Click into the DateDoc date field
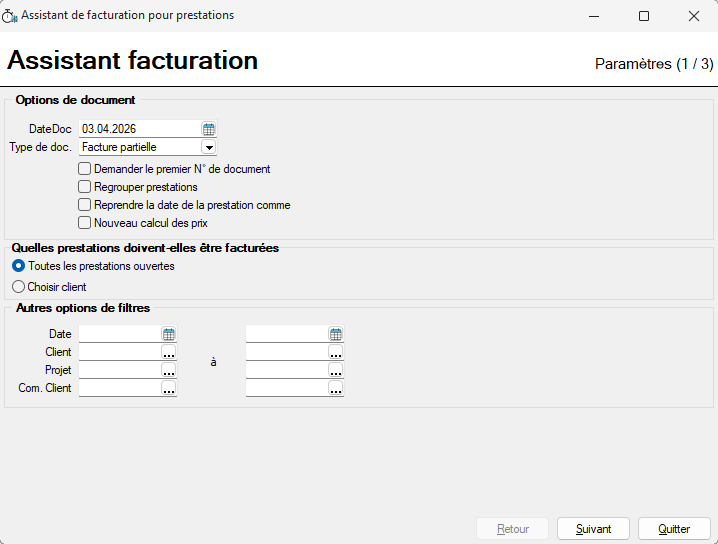Image resolution: width=718 pixels, height=544 pixels. [138, 129]
